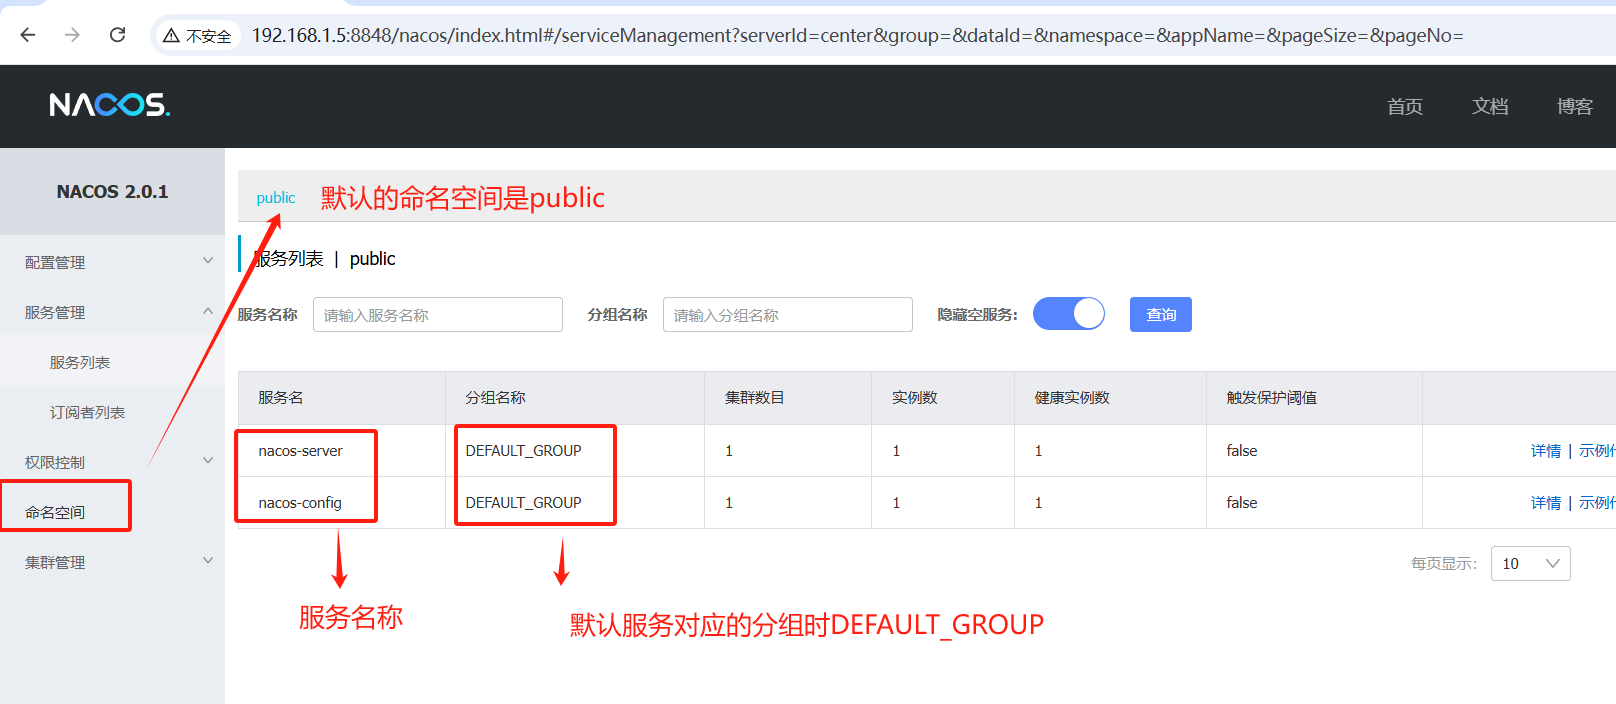Reload the page with the refresh icon
1616x704 pixels.
[117, 35]
